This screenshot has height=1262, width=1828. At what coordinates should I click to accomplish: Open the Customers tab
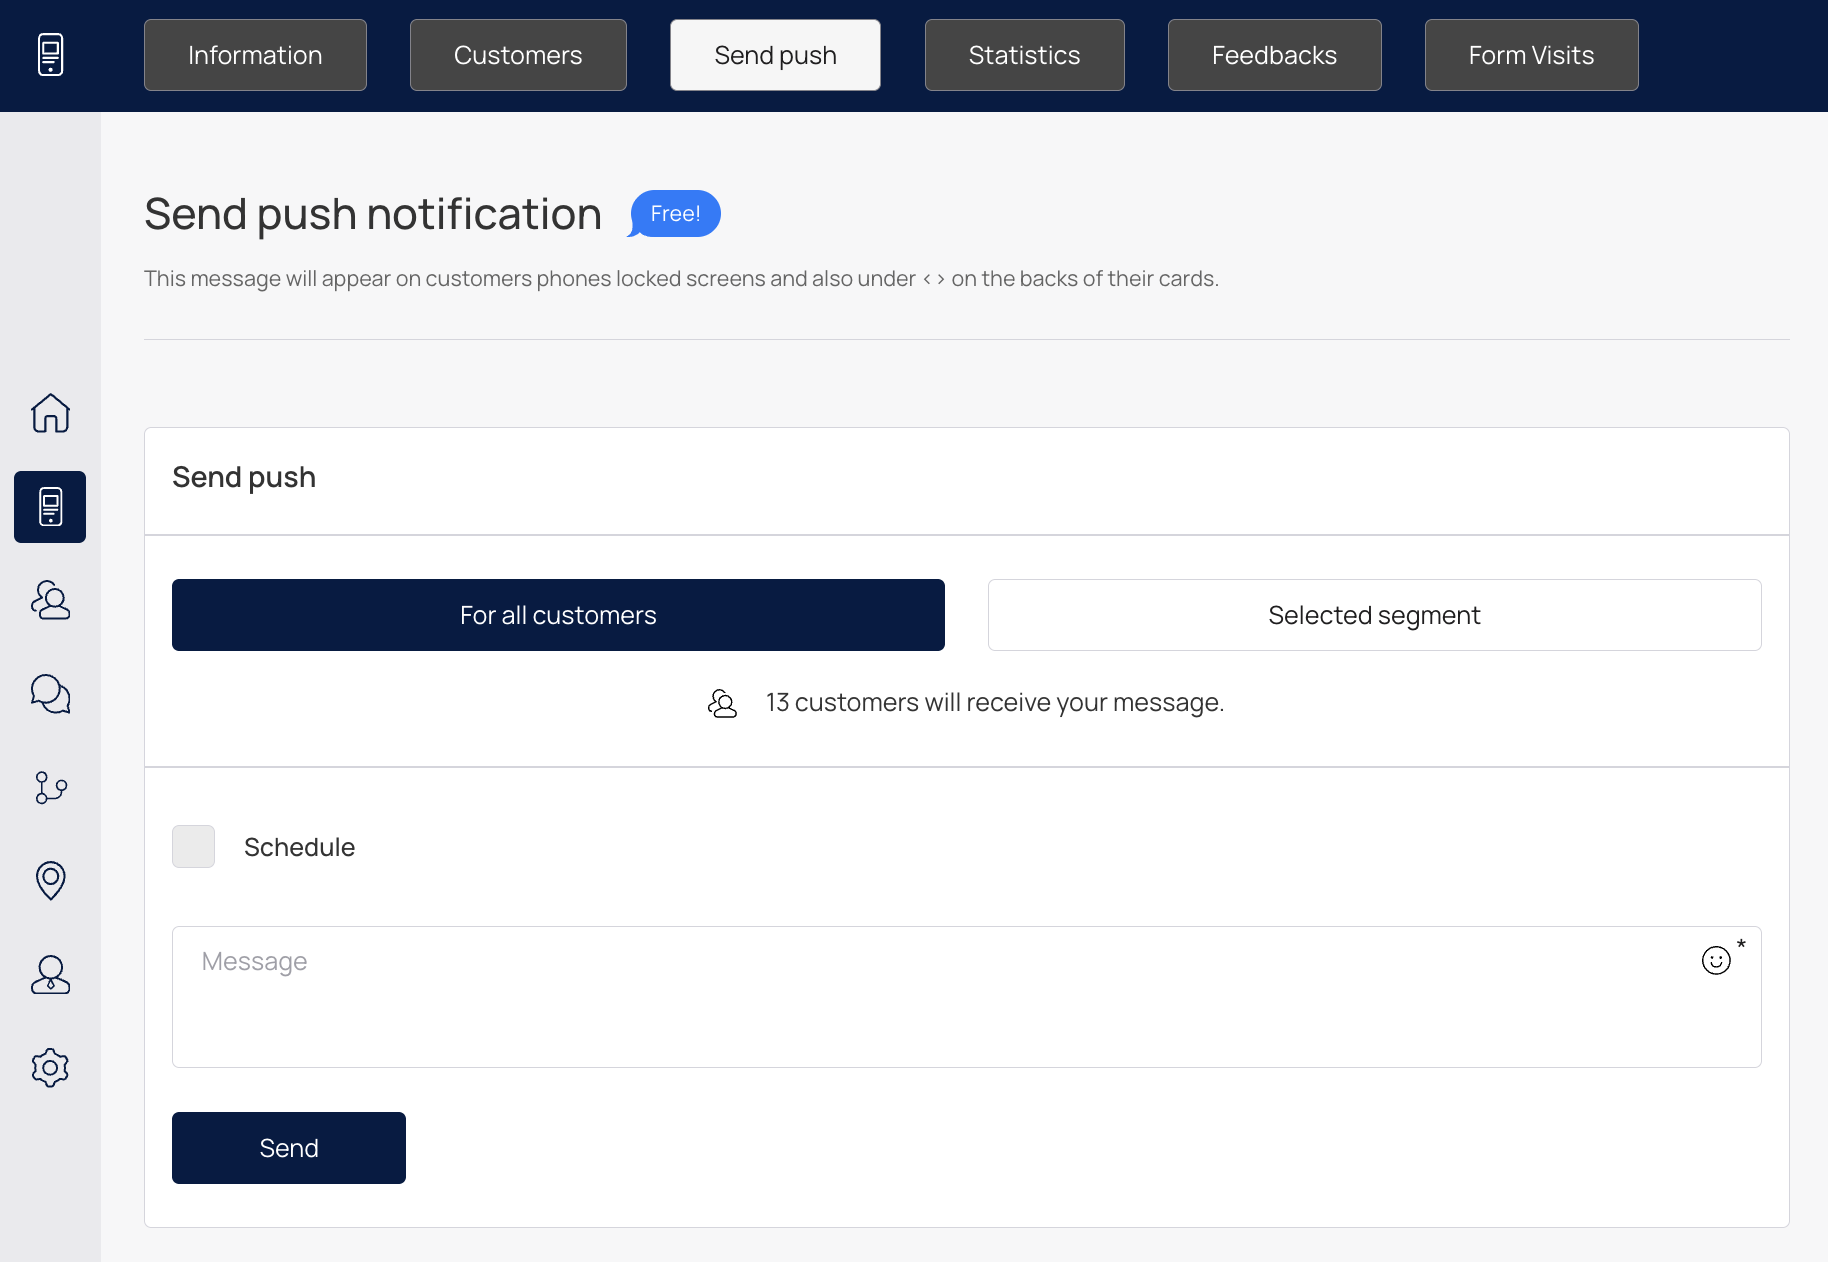click(x=518, y=55)
